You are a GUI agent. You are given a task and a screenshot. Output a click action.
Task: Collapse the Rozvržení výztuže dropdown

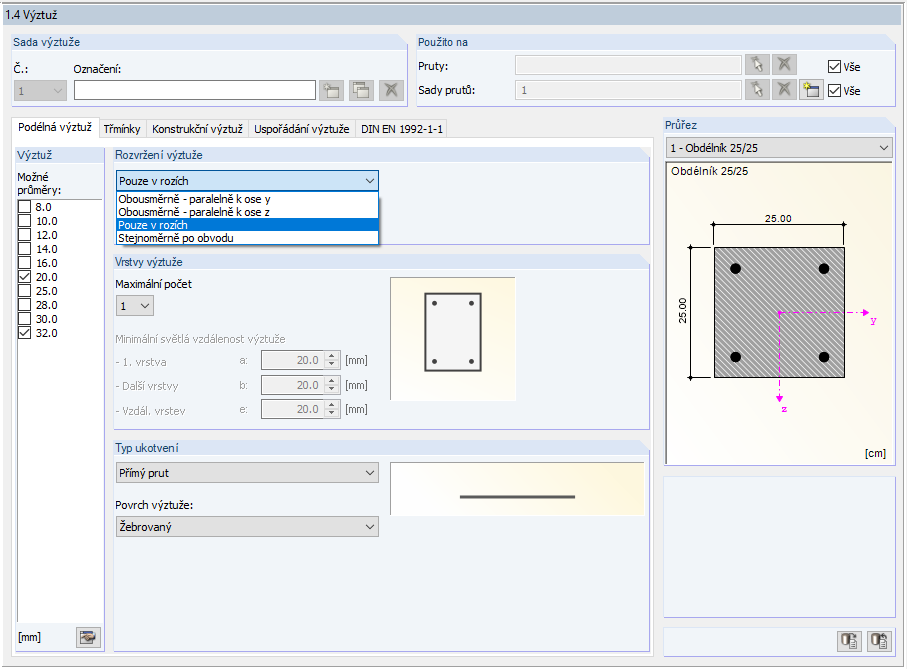[x=370, y=181]
